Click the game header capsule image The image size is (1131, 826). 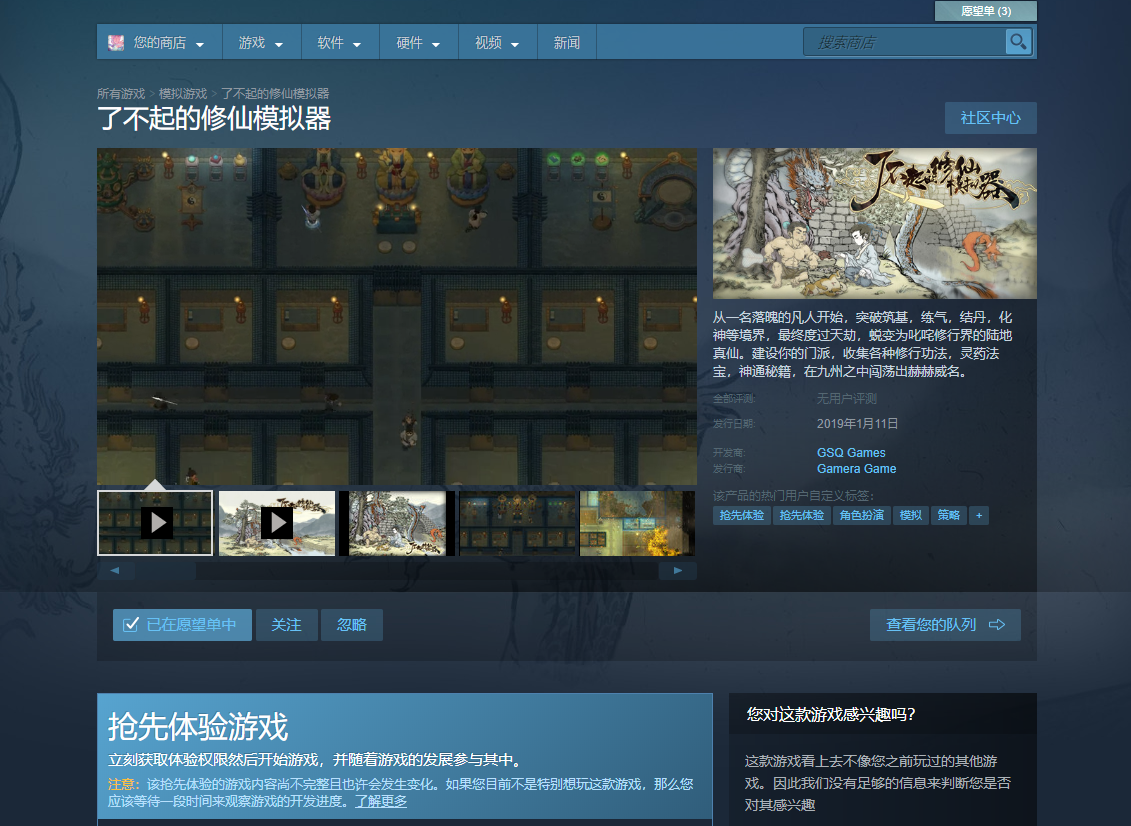(874, 224)
